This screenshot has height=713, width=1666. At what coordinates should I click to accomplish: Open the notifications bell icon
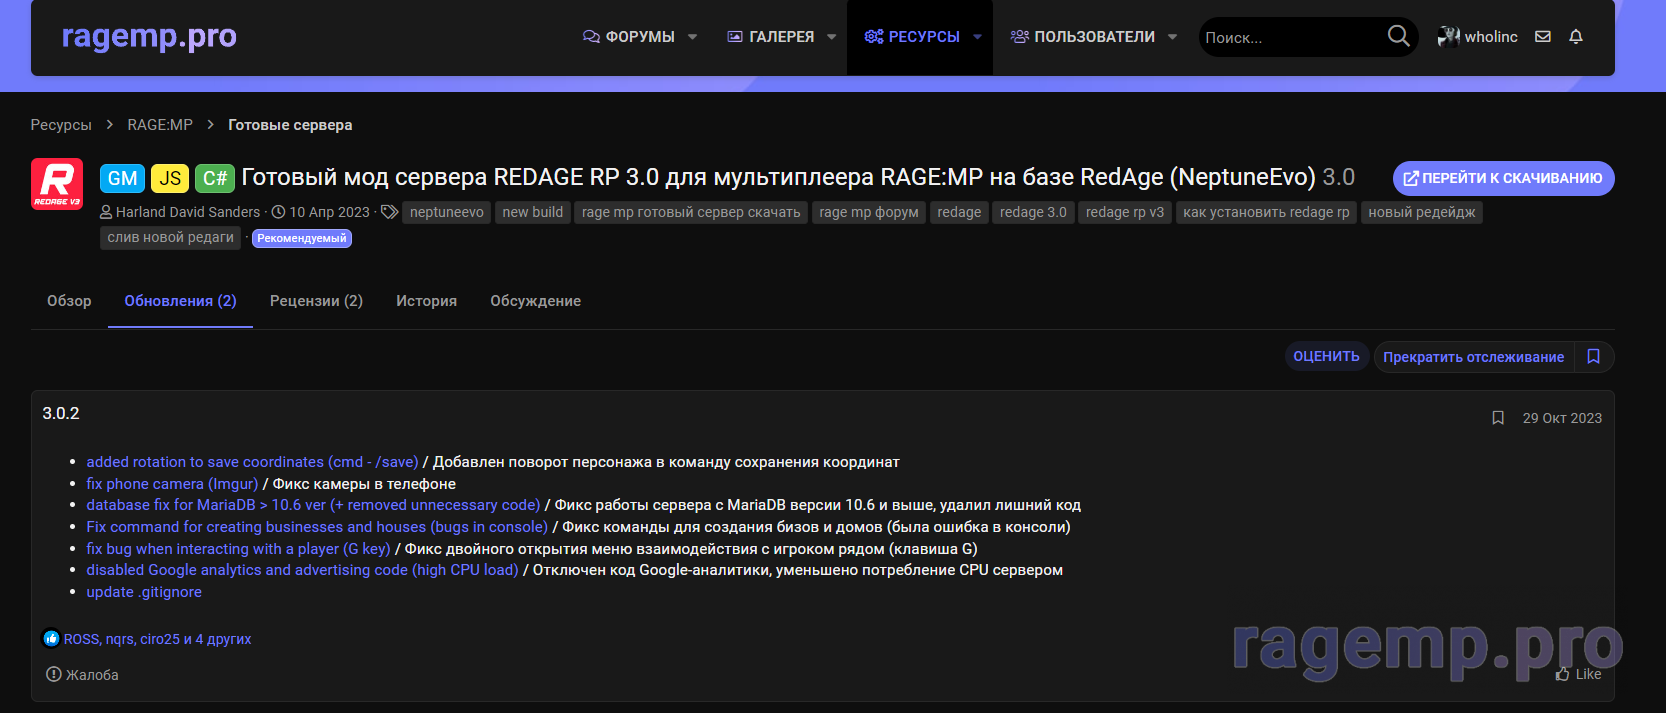1576,36
